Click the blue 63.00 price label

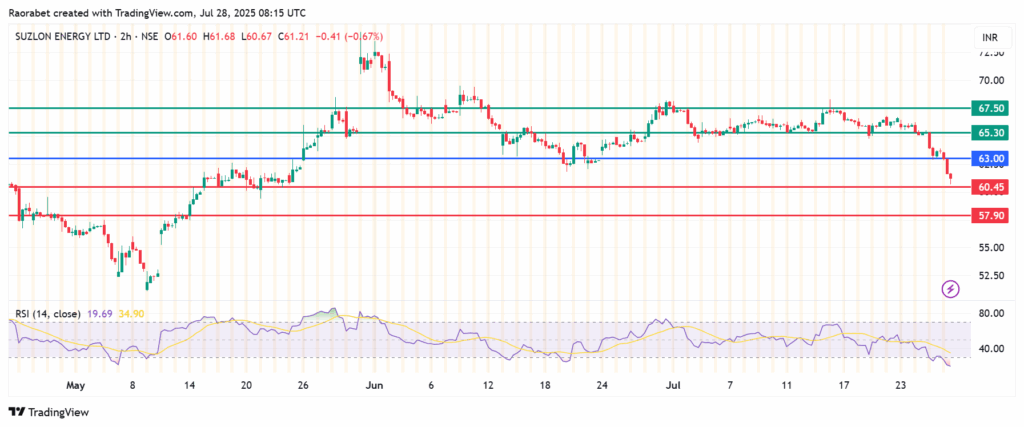click(x=989, y=159)
